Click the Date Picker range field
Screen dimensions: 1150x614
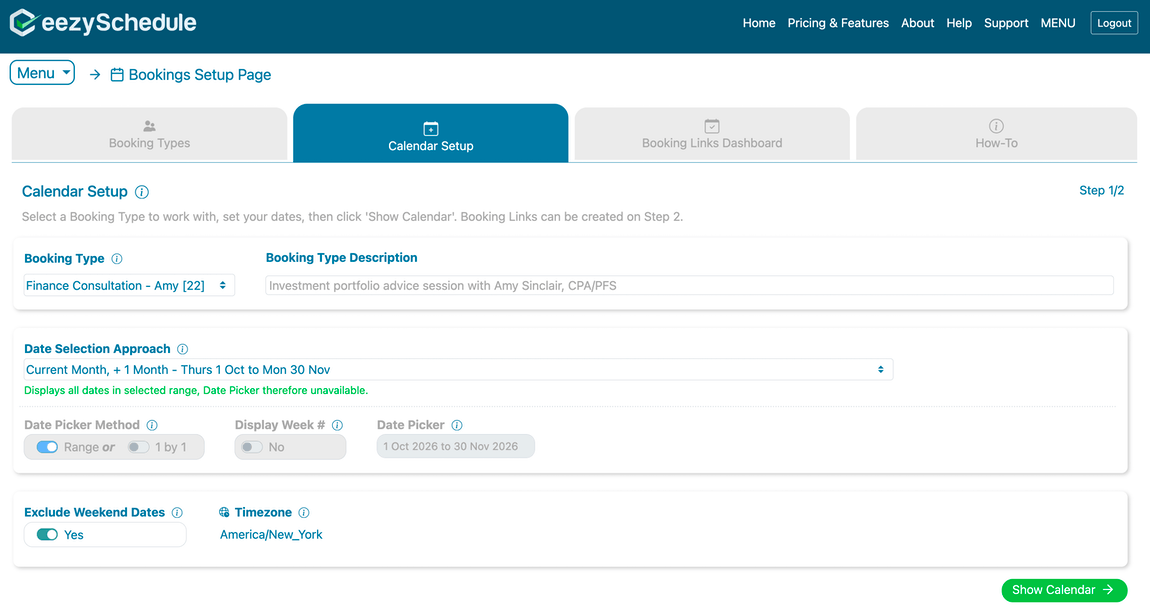coord(455,446)
